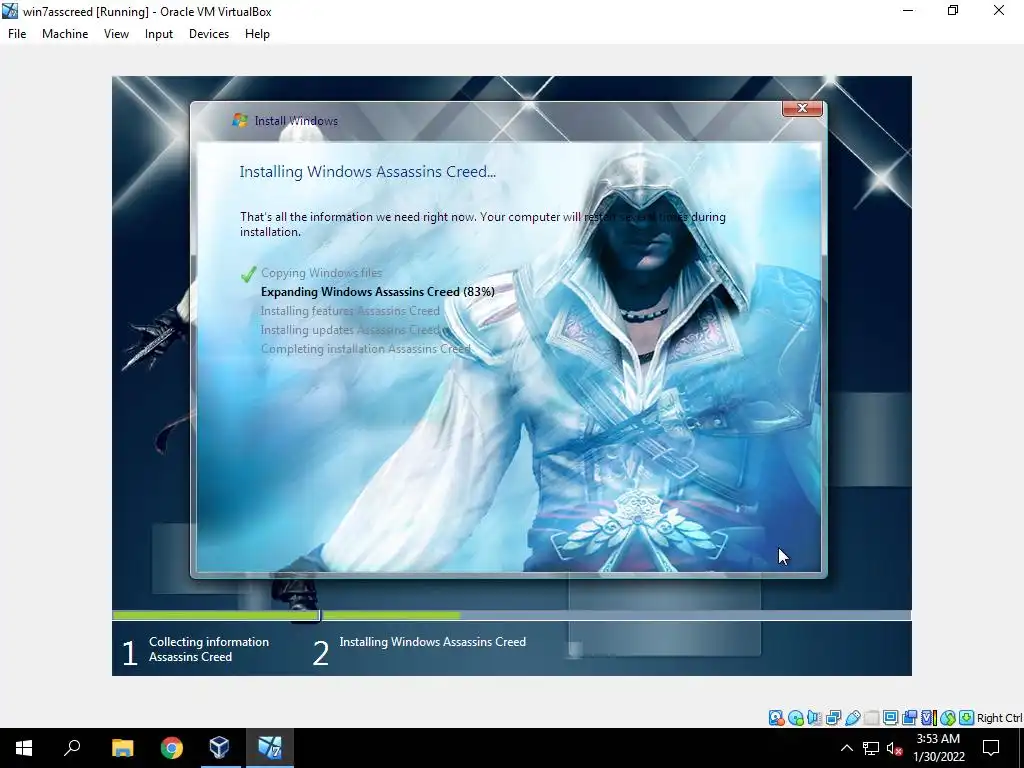Click the muted volume tray icon
This screenshot has height=768, width=1024.
894,748
